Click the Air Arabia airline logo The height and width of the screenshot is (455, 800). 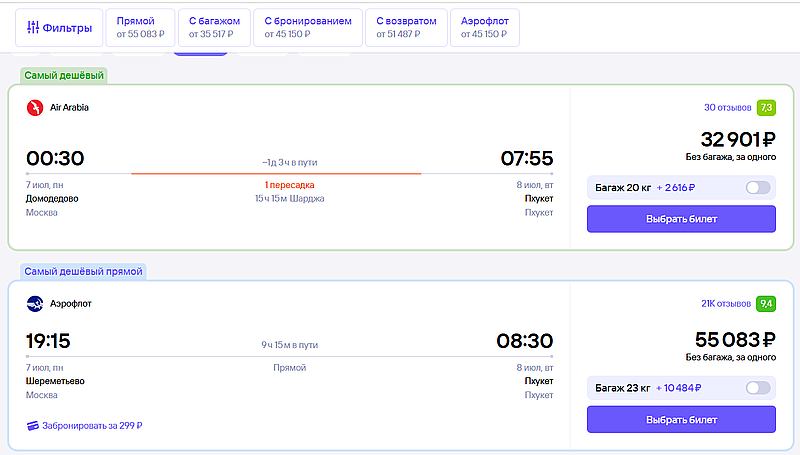tap(35, 108)
